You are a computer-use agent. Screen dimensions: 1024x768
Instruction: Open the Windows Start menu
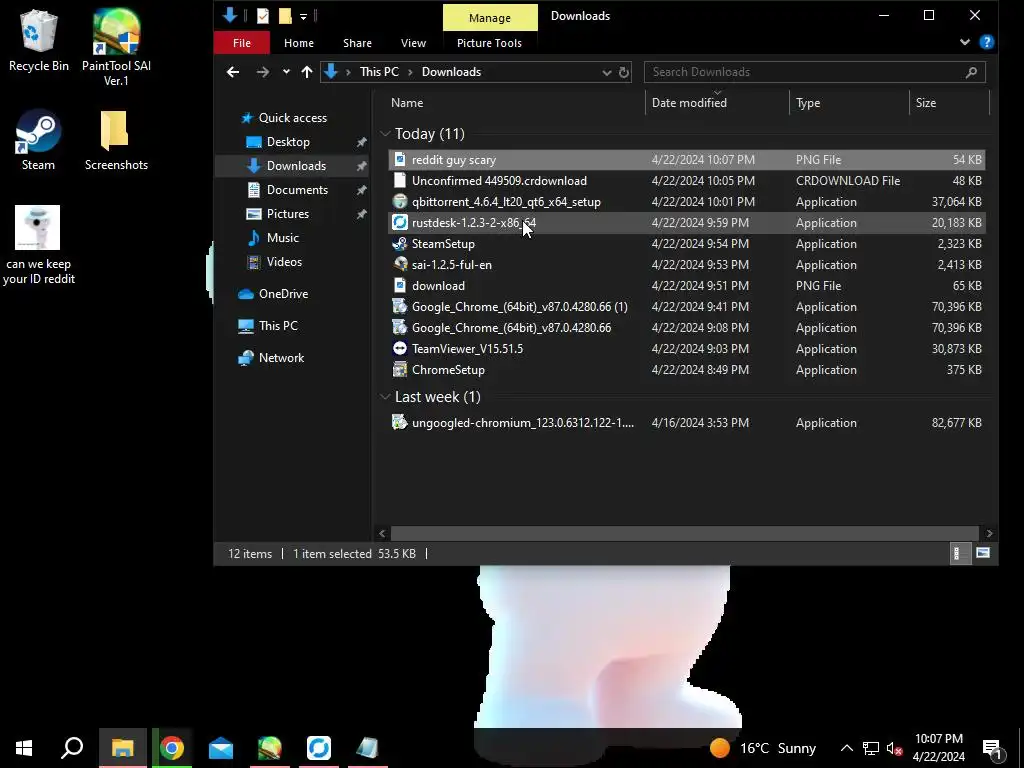[24, 748]
